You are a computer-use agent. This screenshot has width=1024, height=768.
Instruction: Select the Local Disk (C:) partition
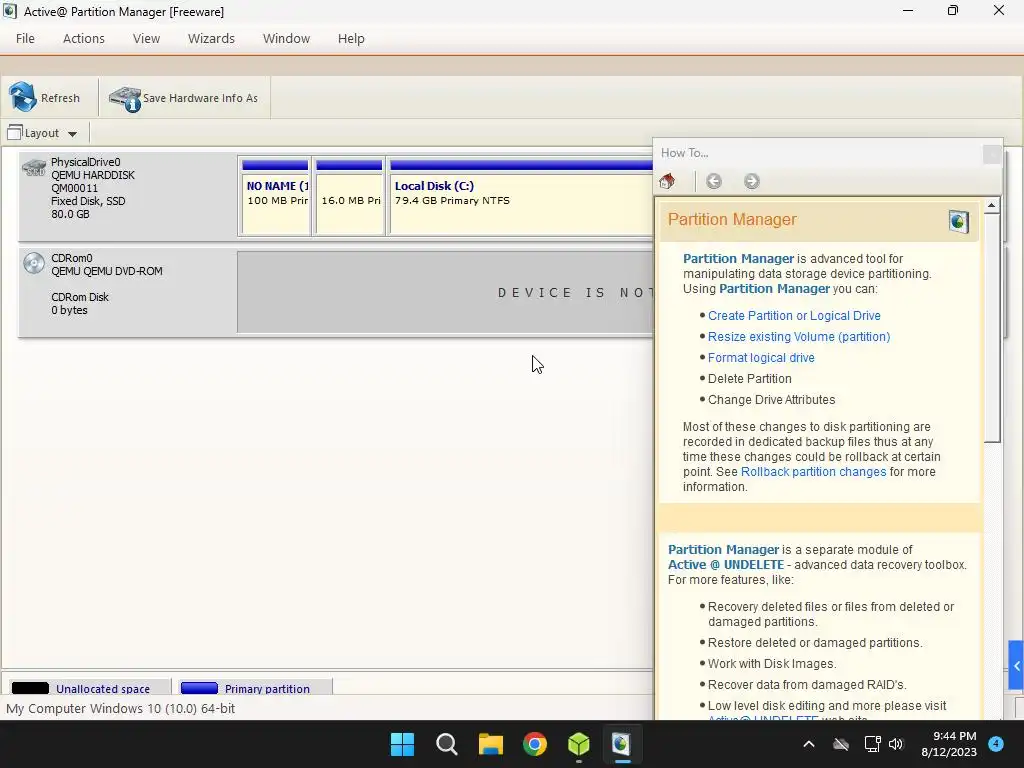520,196
